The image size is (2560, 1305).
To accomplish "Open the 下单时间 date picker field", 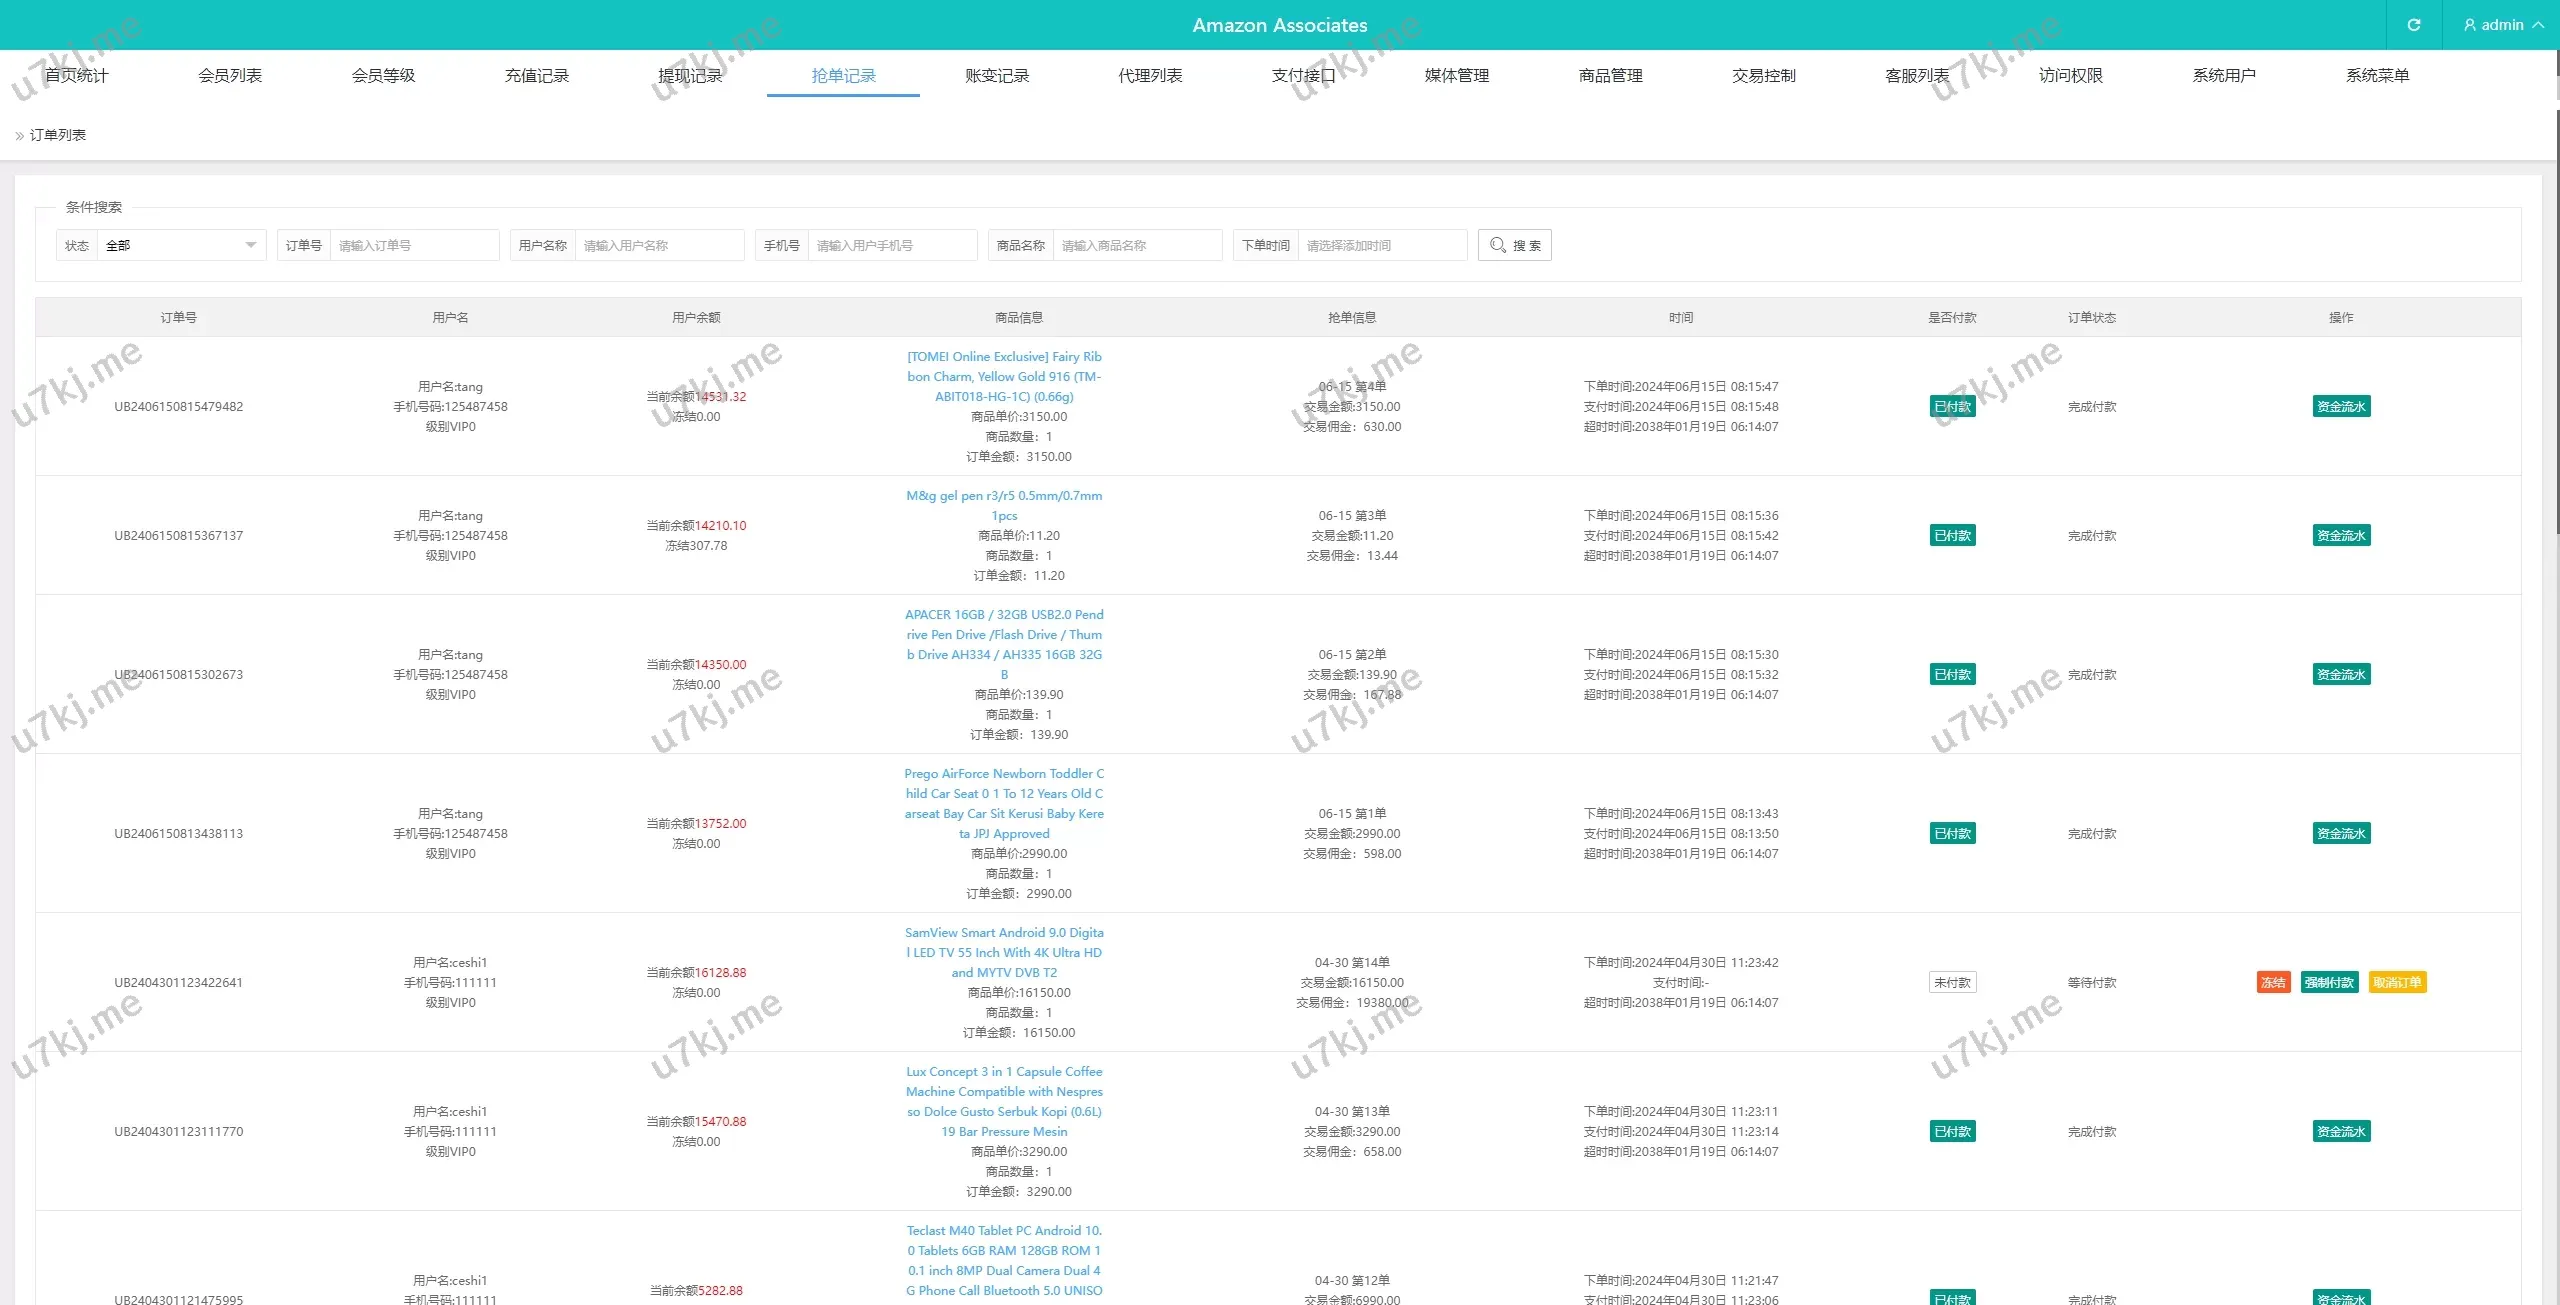I will pos(1381,245).
